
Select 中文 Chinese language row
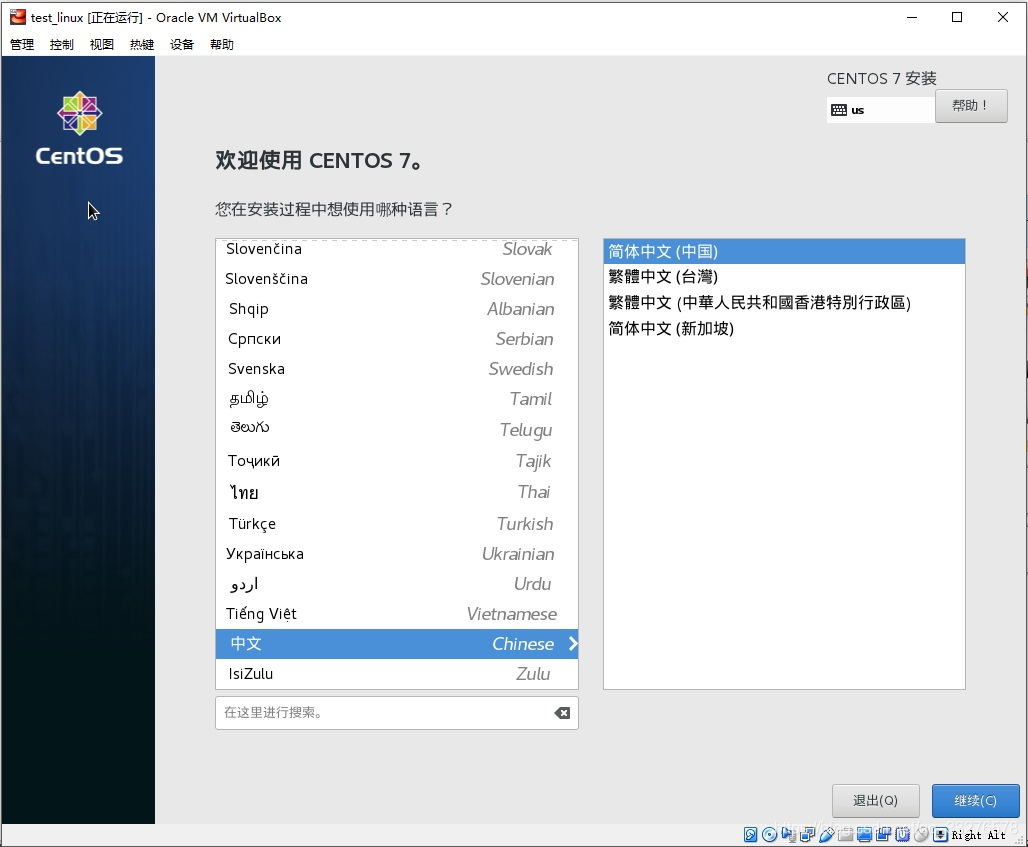click(397, 644)
